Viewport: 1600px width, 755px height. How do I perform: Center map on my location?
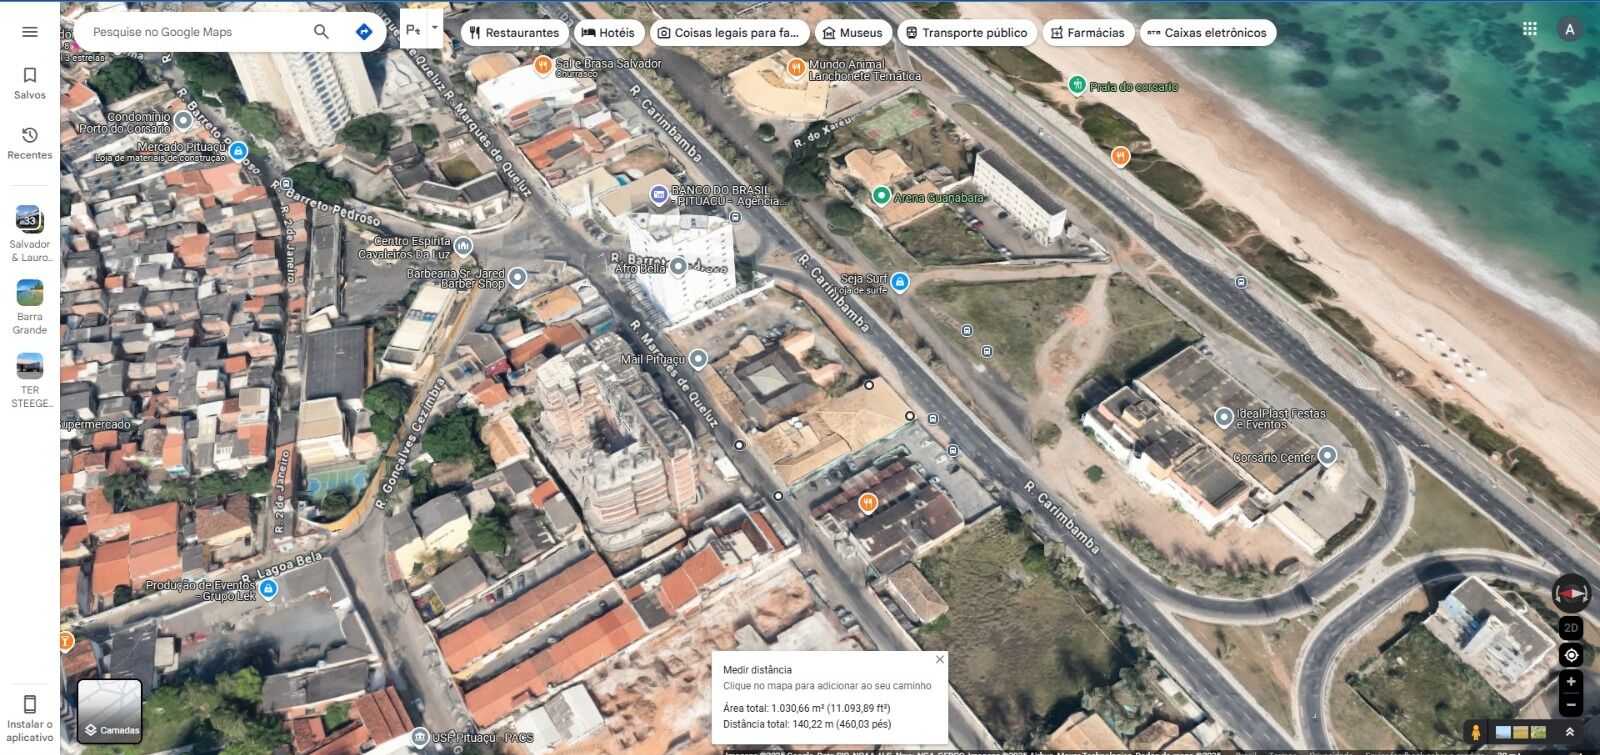1571,655
